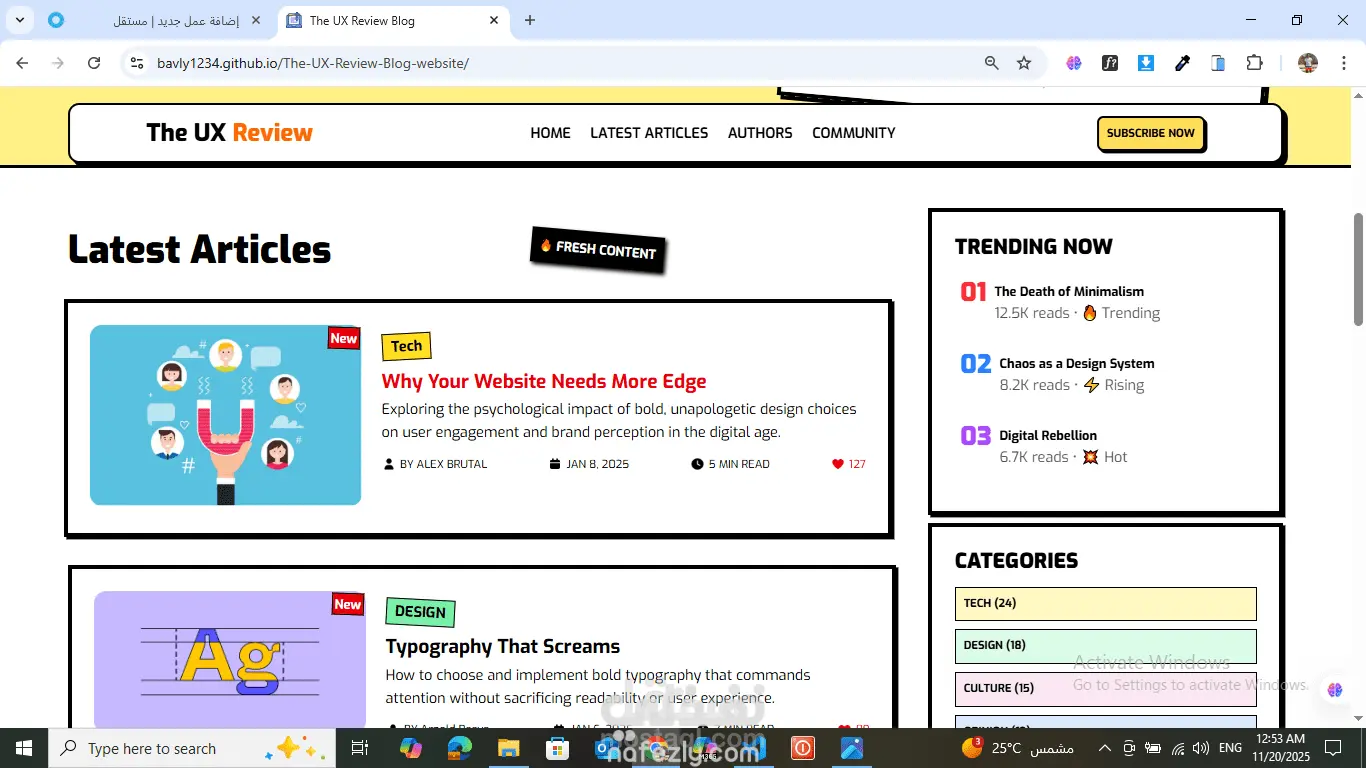Click 'BY ALEX BRUTAL' author text
This screenshot has width=1366, height=768.
(443, 464)
